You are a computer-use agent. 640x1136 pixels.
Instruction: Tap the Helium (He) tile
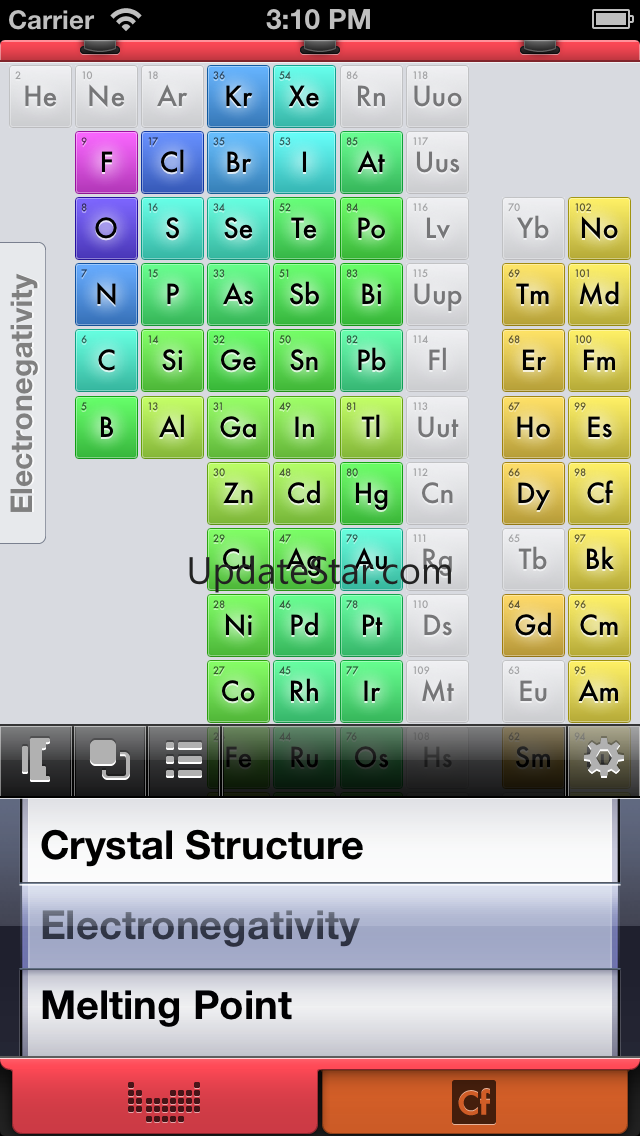tap(41, 97)
